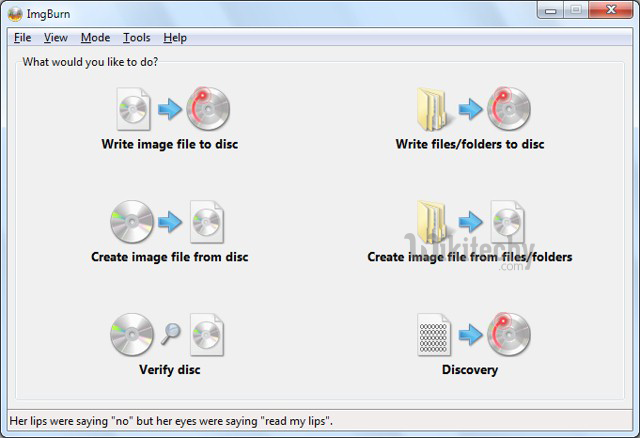Click the folder icon above Create image file from files/folders
640x438 pixels.
coord(433,222)
